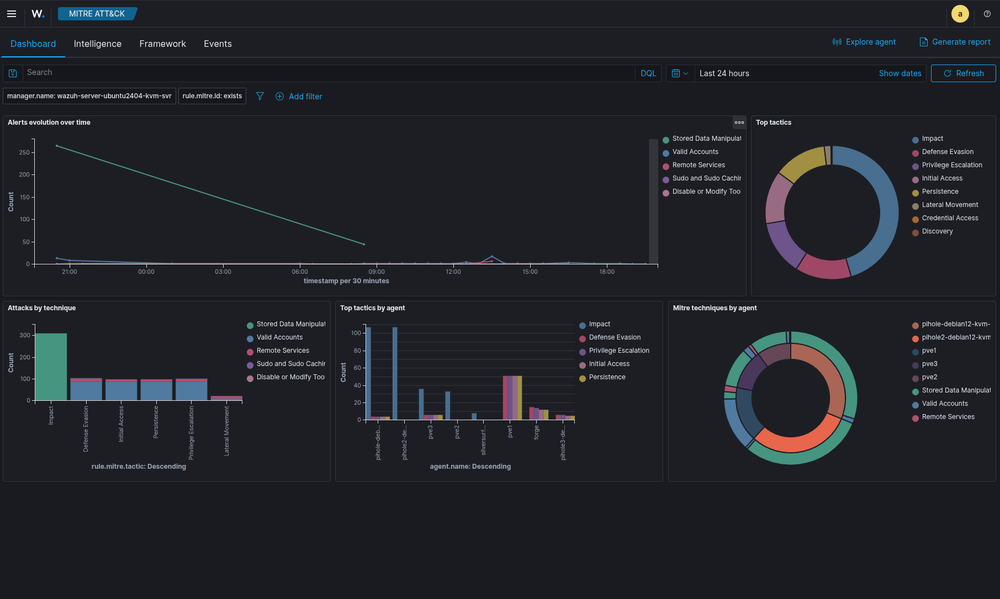Image resolution: width=1000 pixels, height=599 pixels.
Task: Click pve1 in Mitre techniques legend
Action: (925, 351)
